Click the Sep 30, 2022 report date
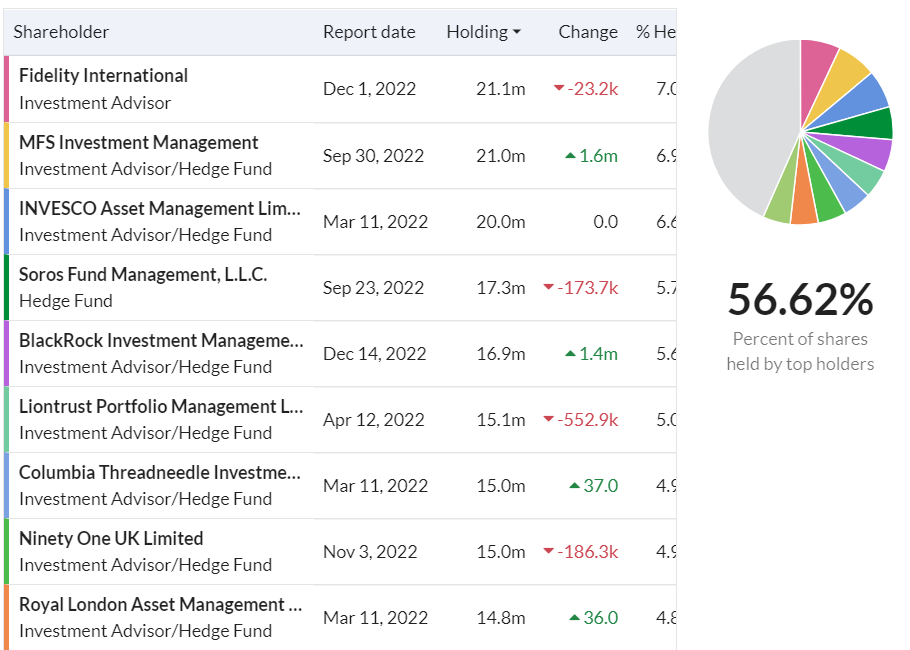 pos(374,156)
